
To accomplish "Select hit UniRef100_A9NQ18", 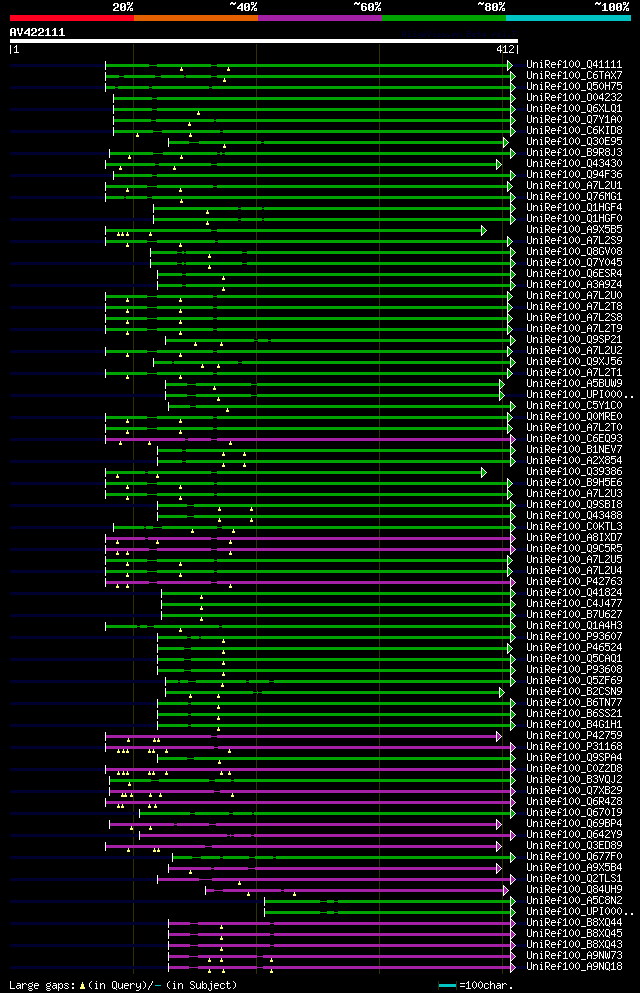I will coord(574,967).
